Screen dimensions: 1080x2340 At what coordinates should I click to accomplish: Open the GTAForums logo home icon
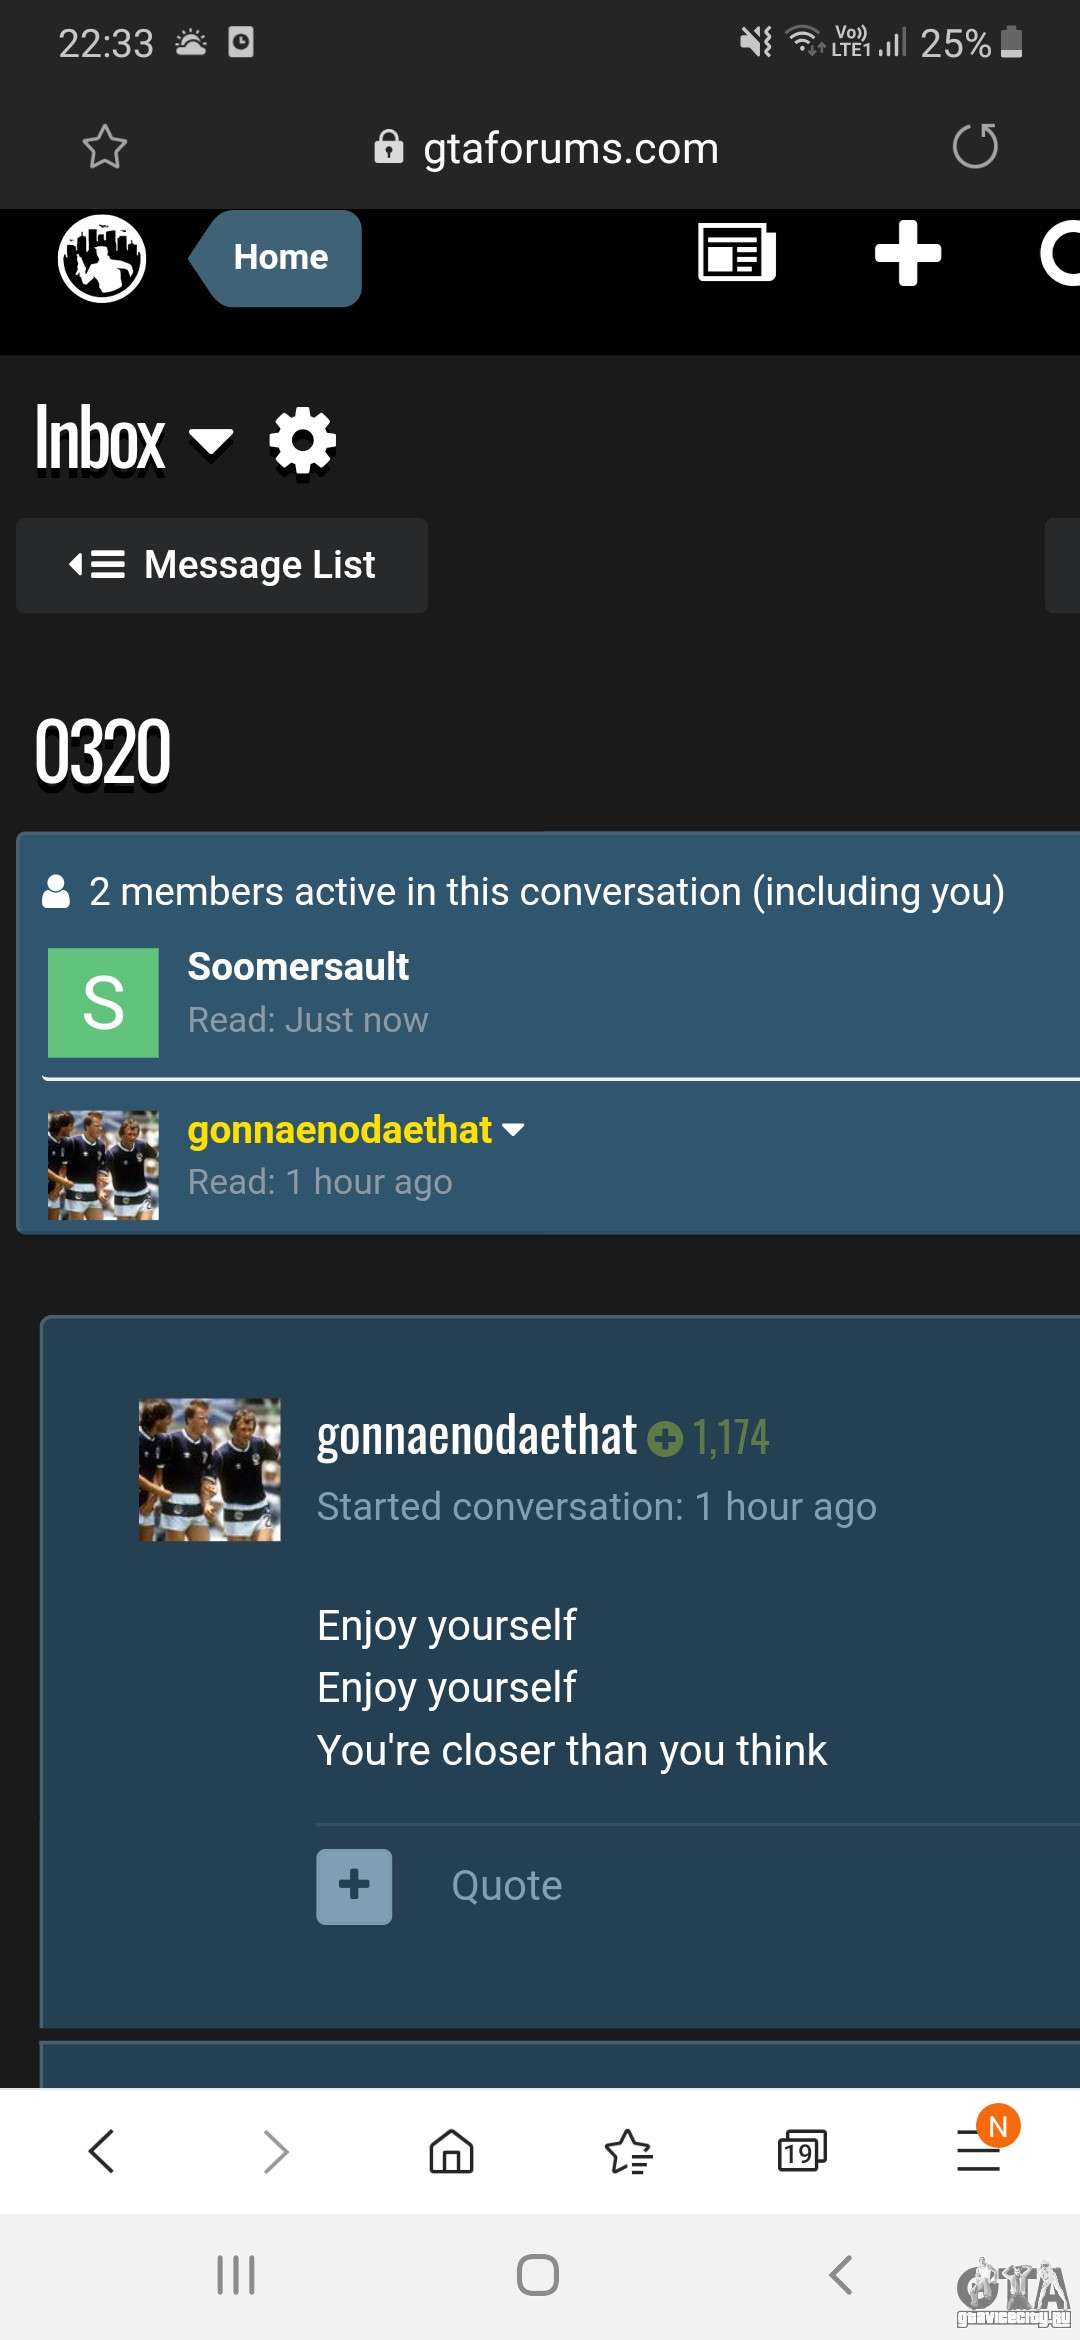pos(102,258)
